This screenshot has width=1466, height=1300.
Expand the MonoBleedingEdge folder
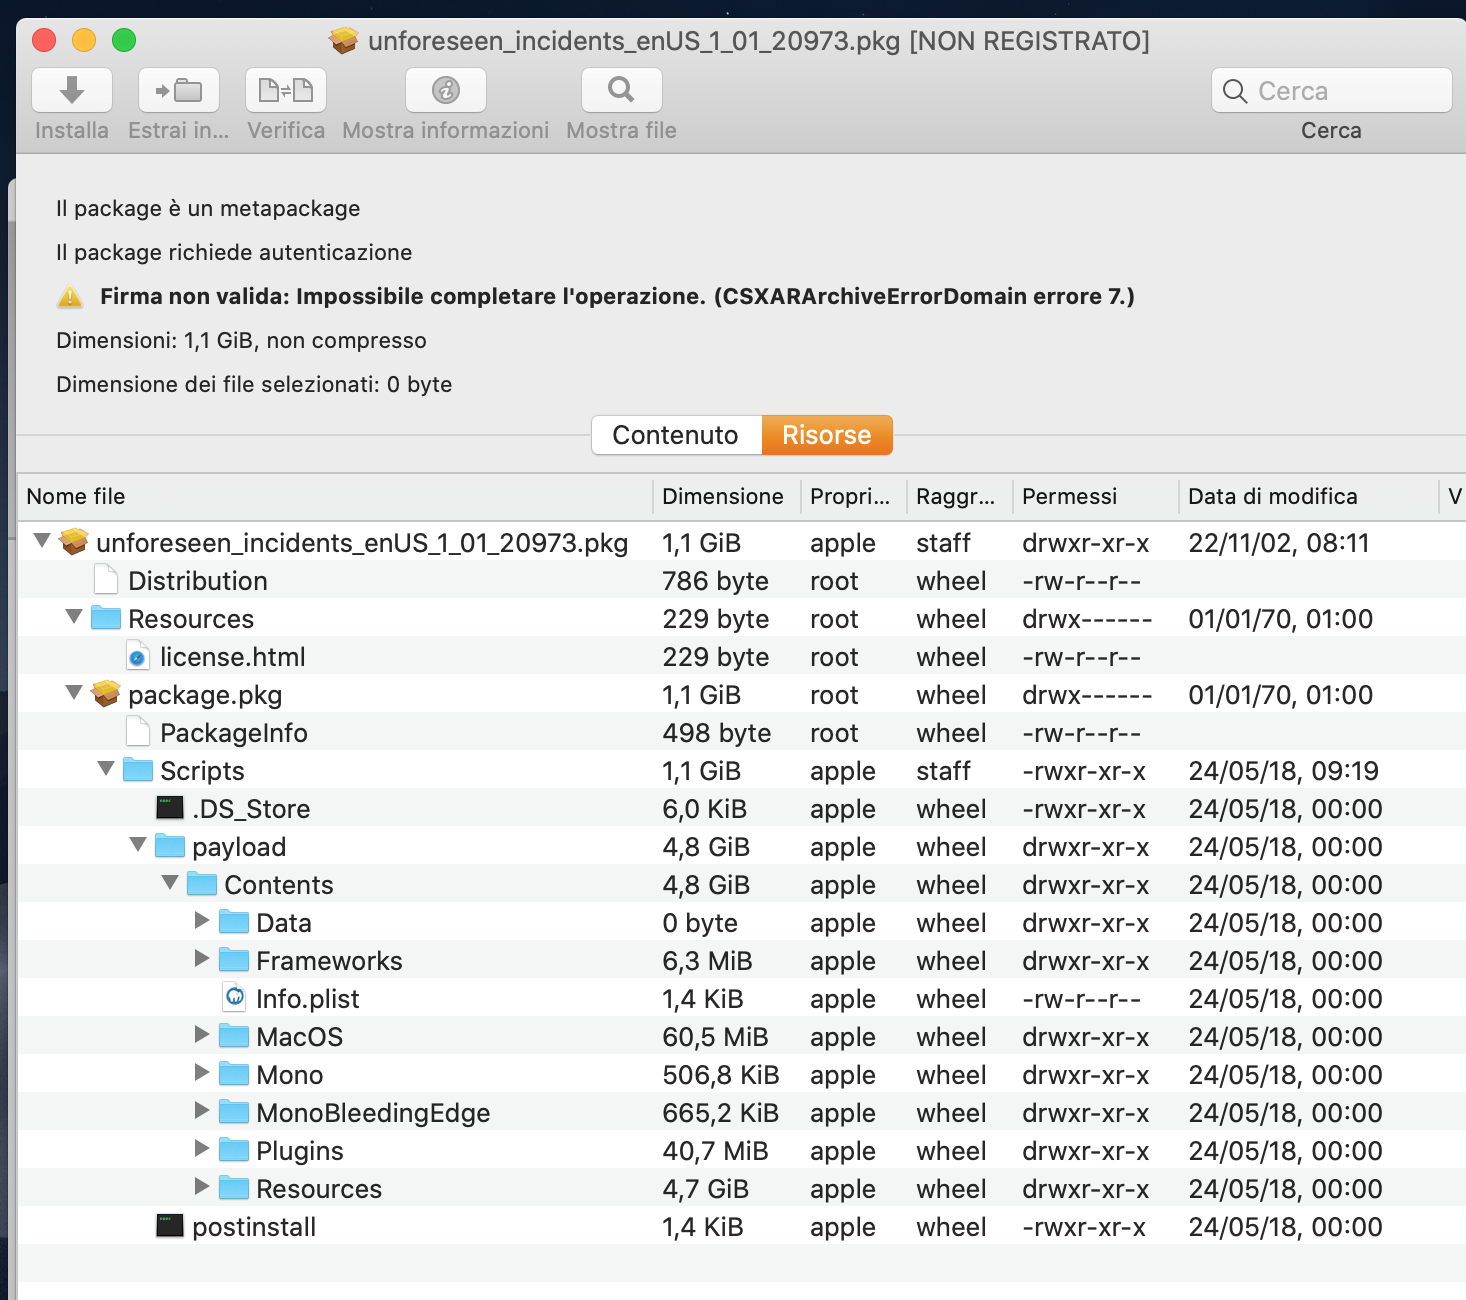coord(202,1111)
